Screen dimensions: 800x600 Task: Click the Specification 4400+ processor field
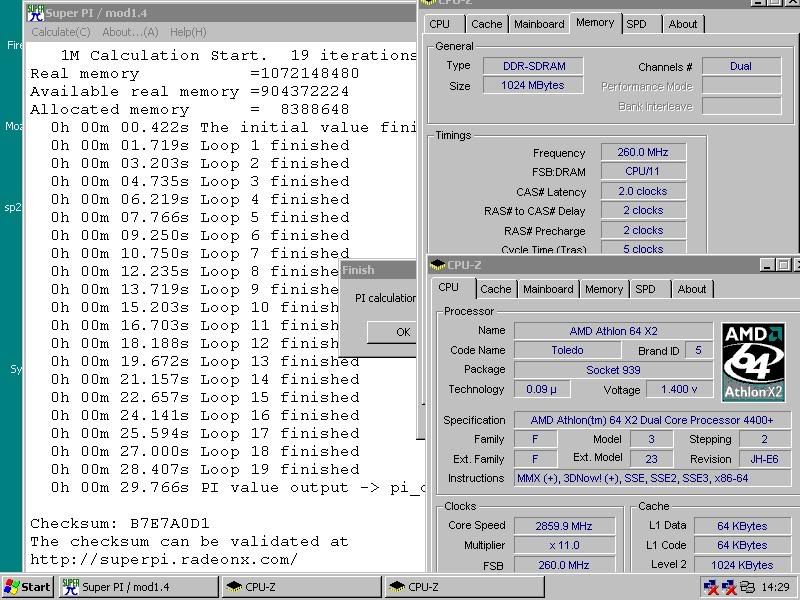652,420
